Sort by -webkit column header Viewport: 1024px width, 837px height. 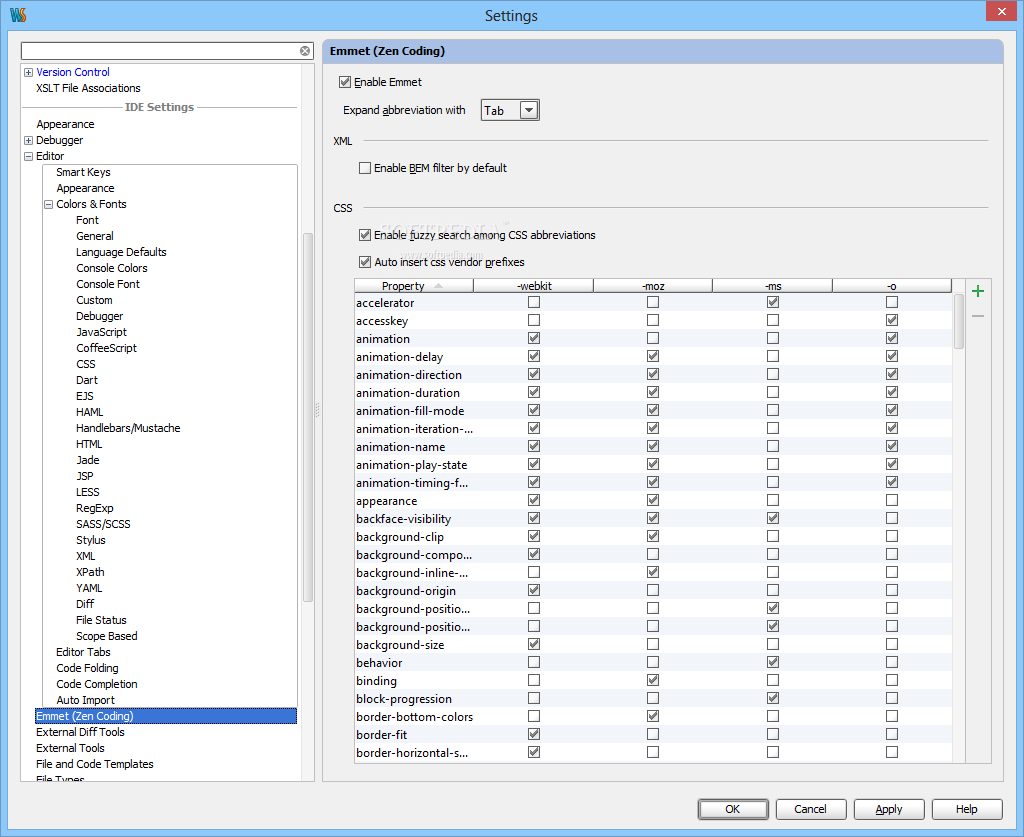534,286
